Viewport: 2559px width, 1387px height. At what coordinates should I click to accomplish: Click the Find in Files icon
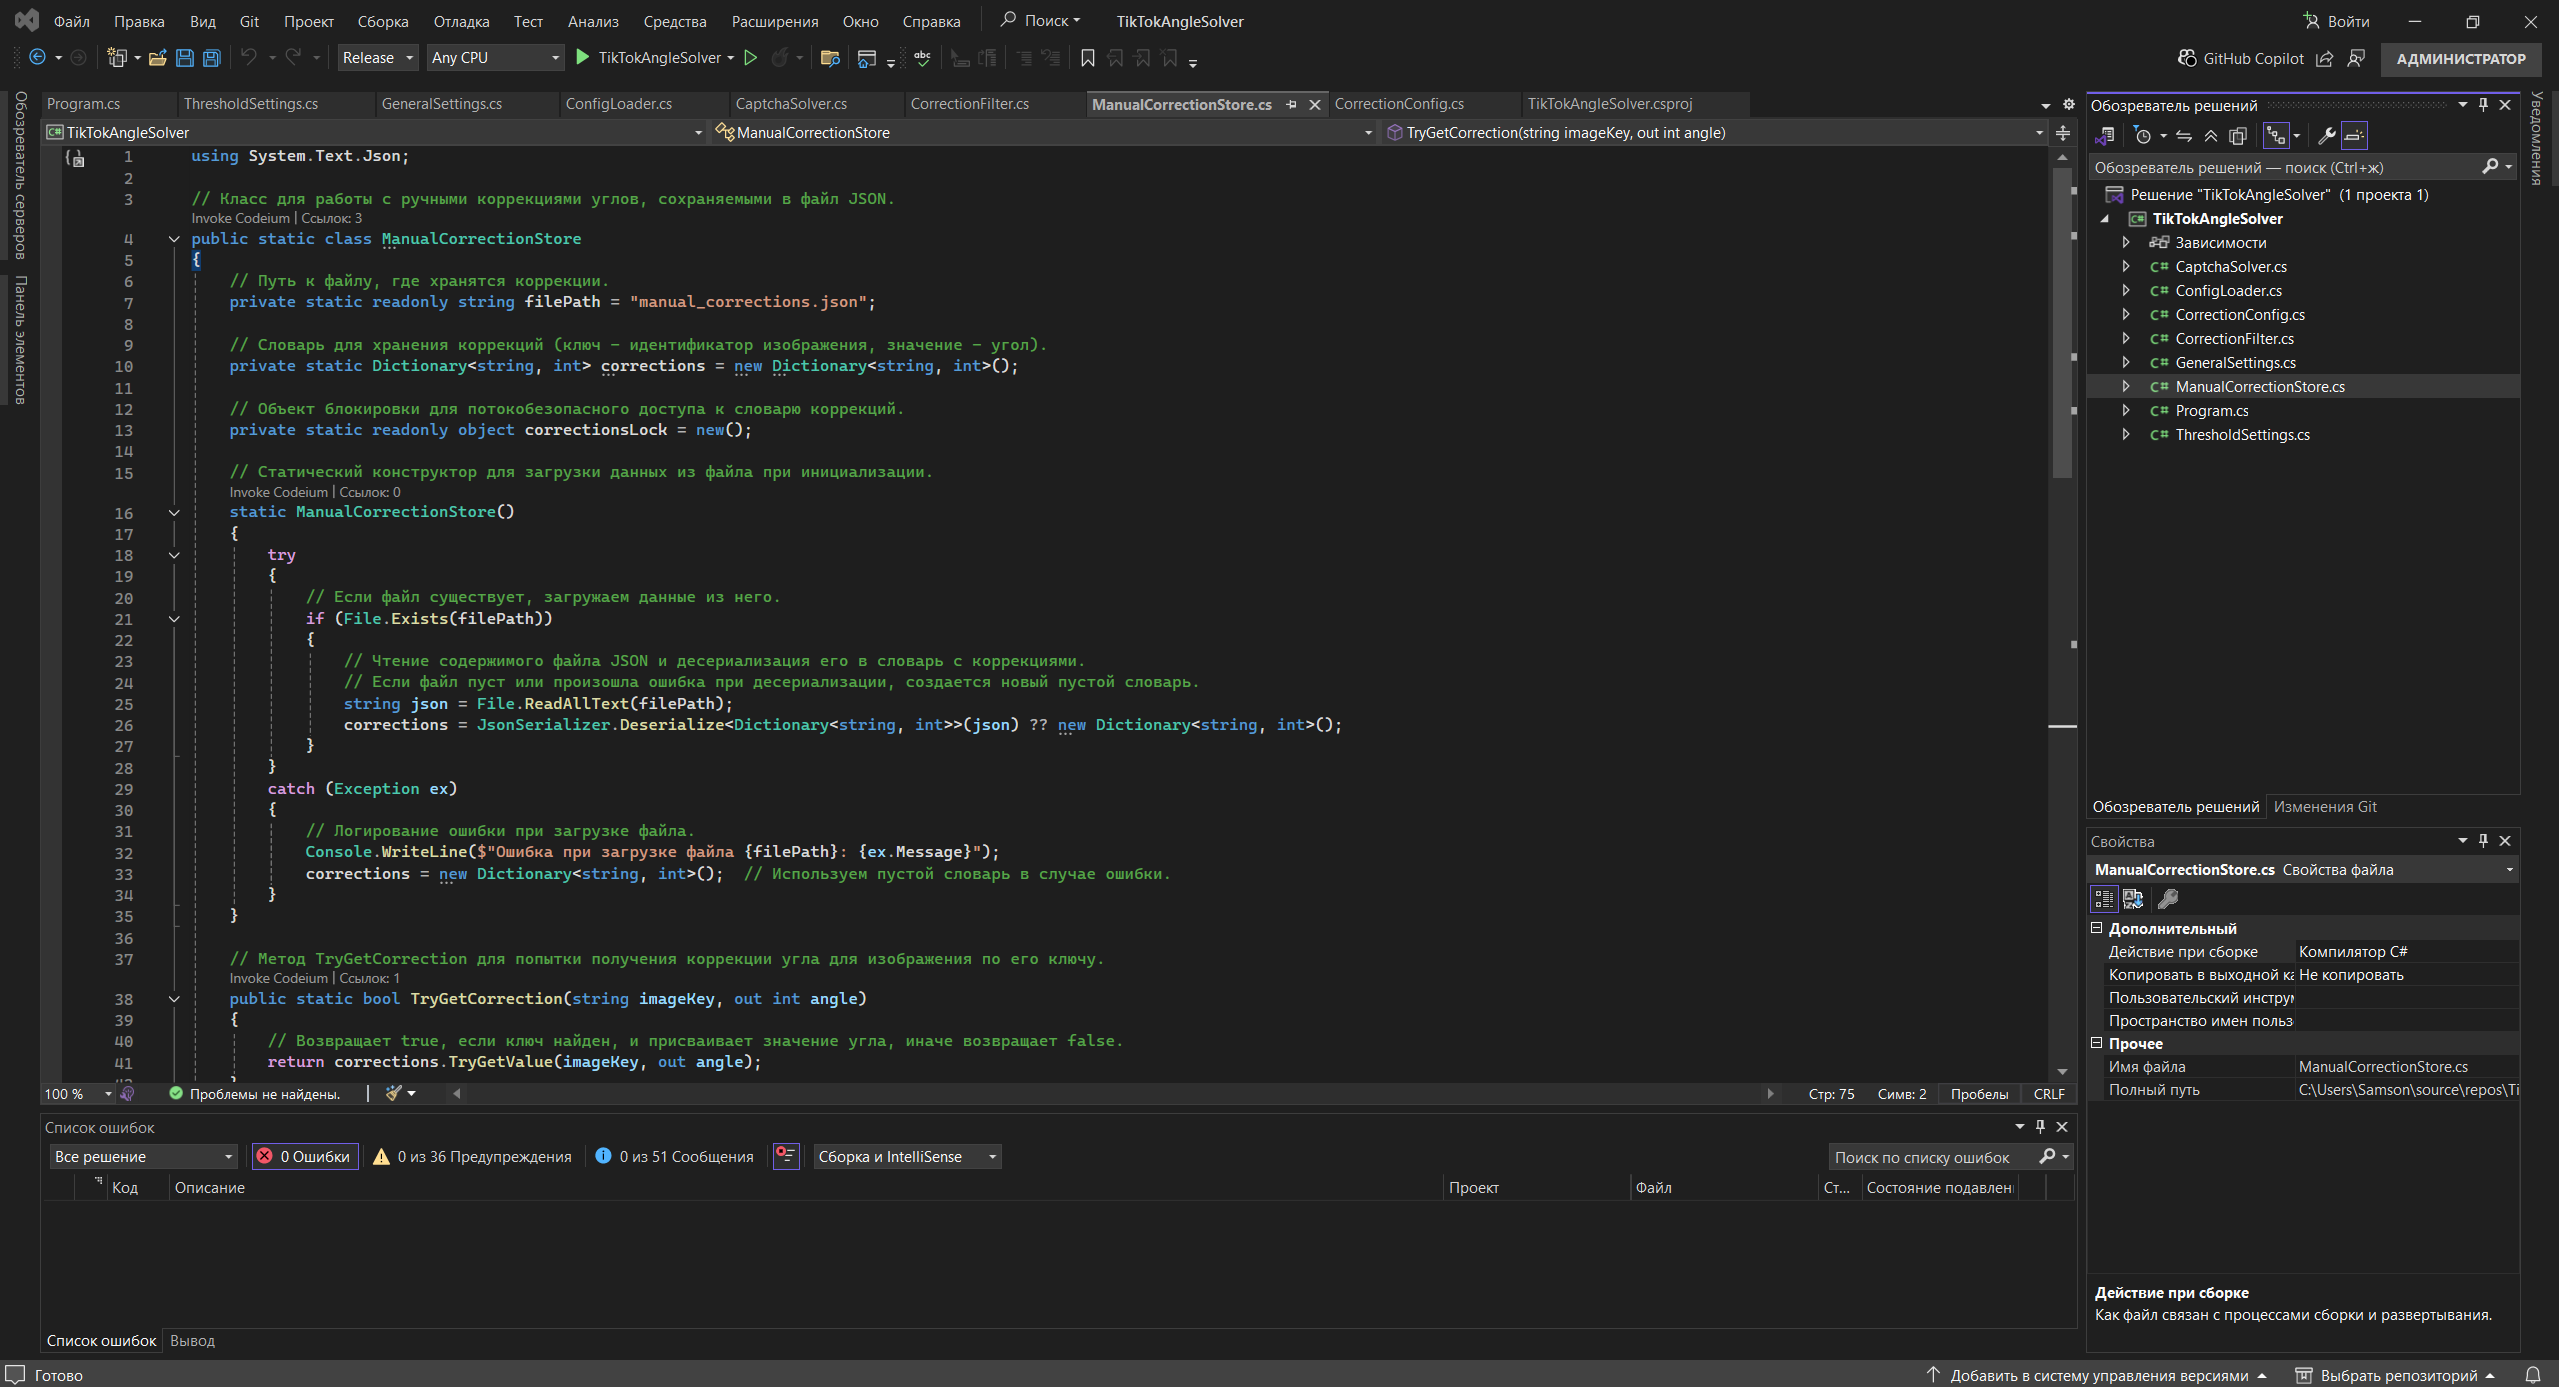point(829,58)
